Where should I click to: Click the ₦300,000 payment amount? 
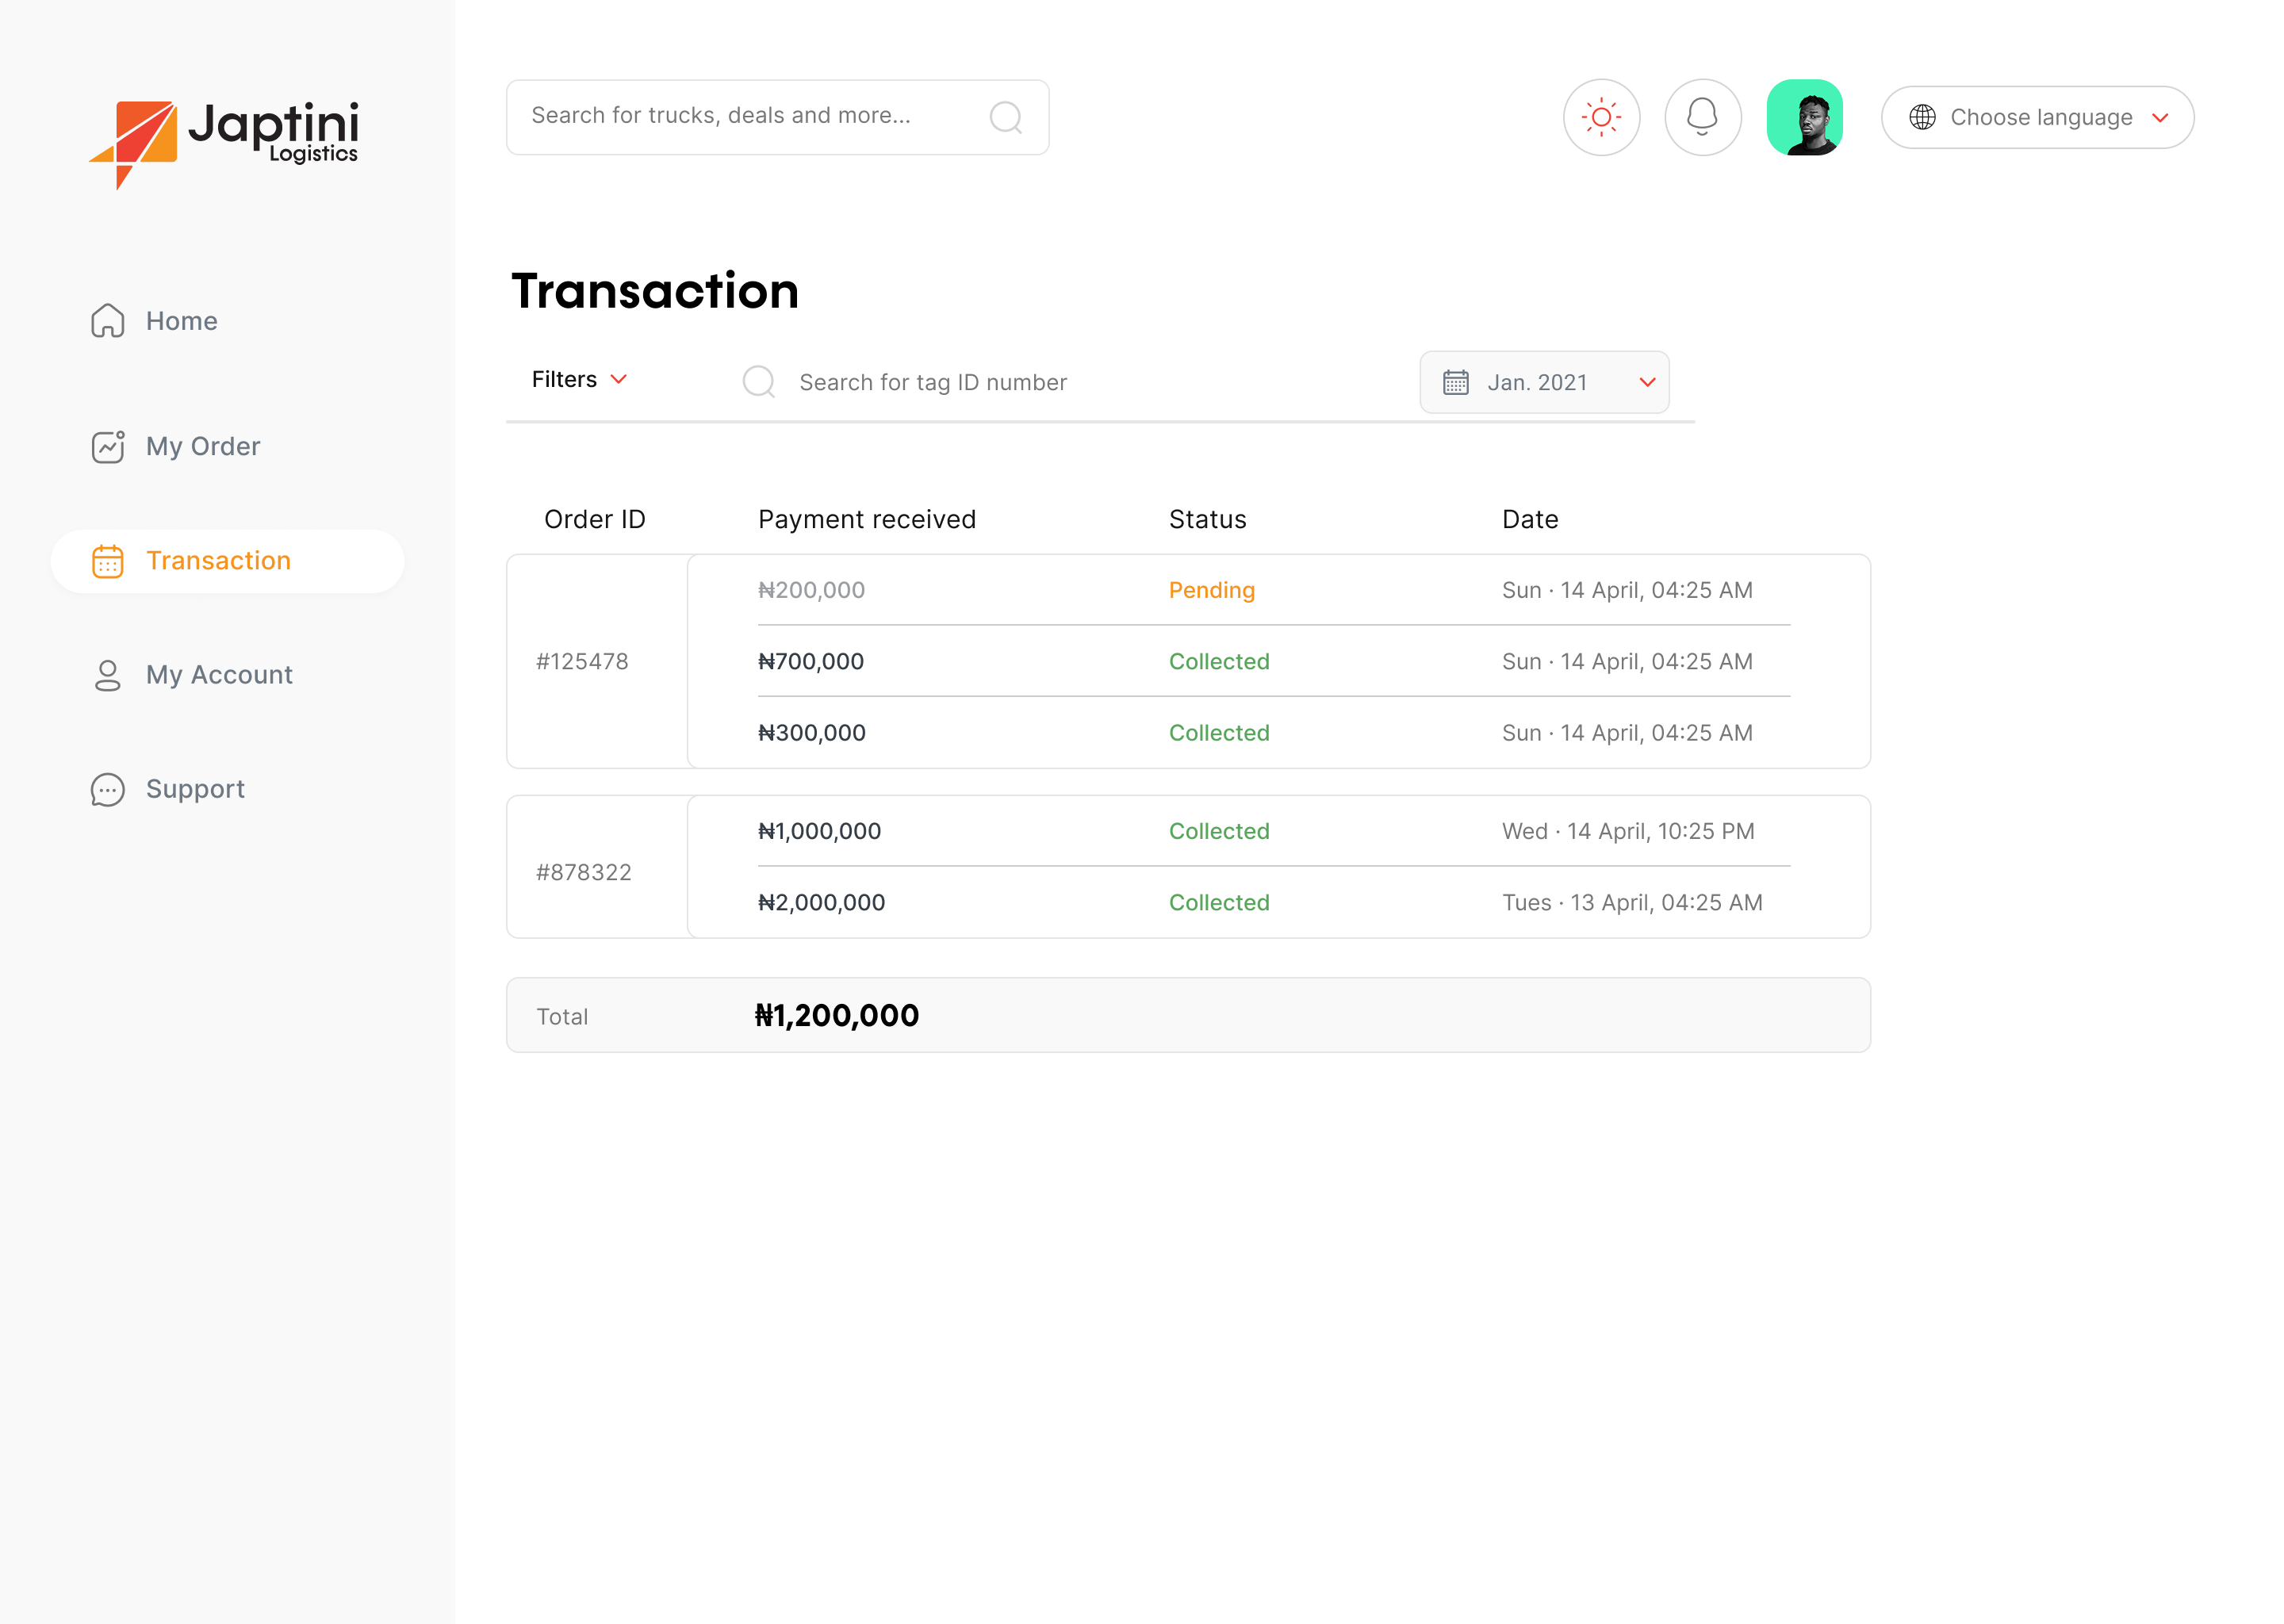click(x=812, y=733)
